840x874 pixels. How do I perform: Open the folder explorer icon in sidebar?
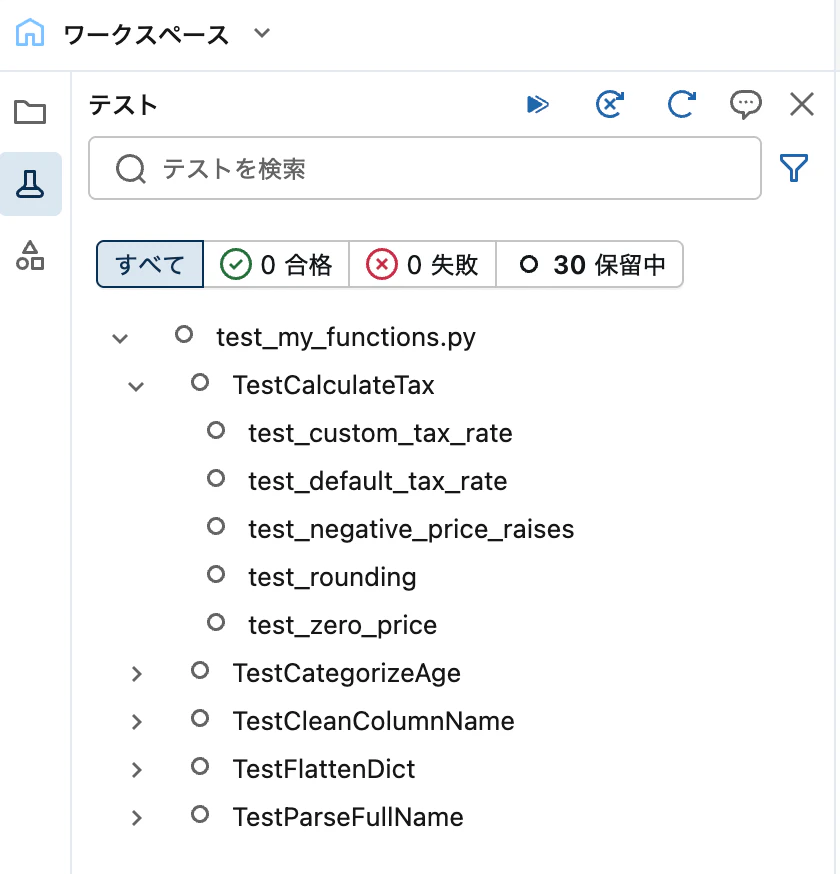click(x=30, y=113)
